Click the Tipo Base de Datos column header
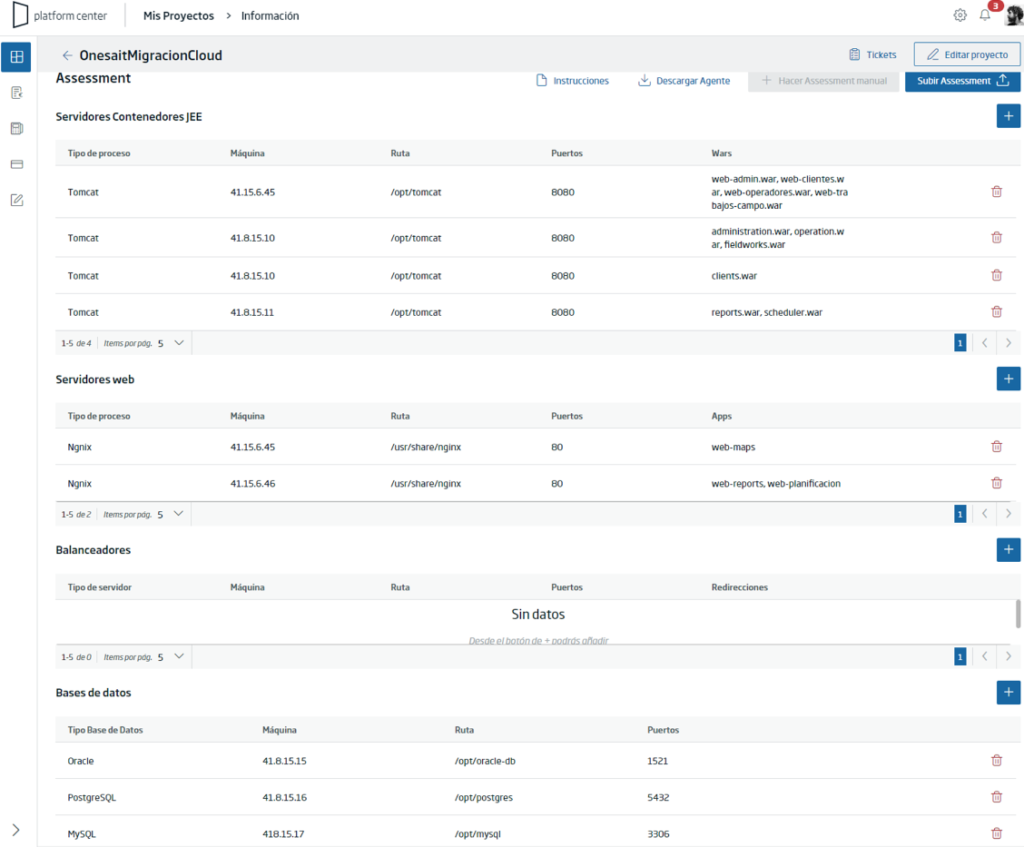 pos(105,729)
